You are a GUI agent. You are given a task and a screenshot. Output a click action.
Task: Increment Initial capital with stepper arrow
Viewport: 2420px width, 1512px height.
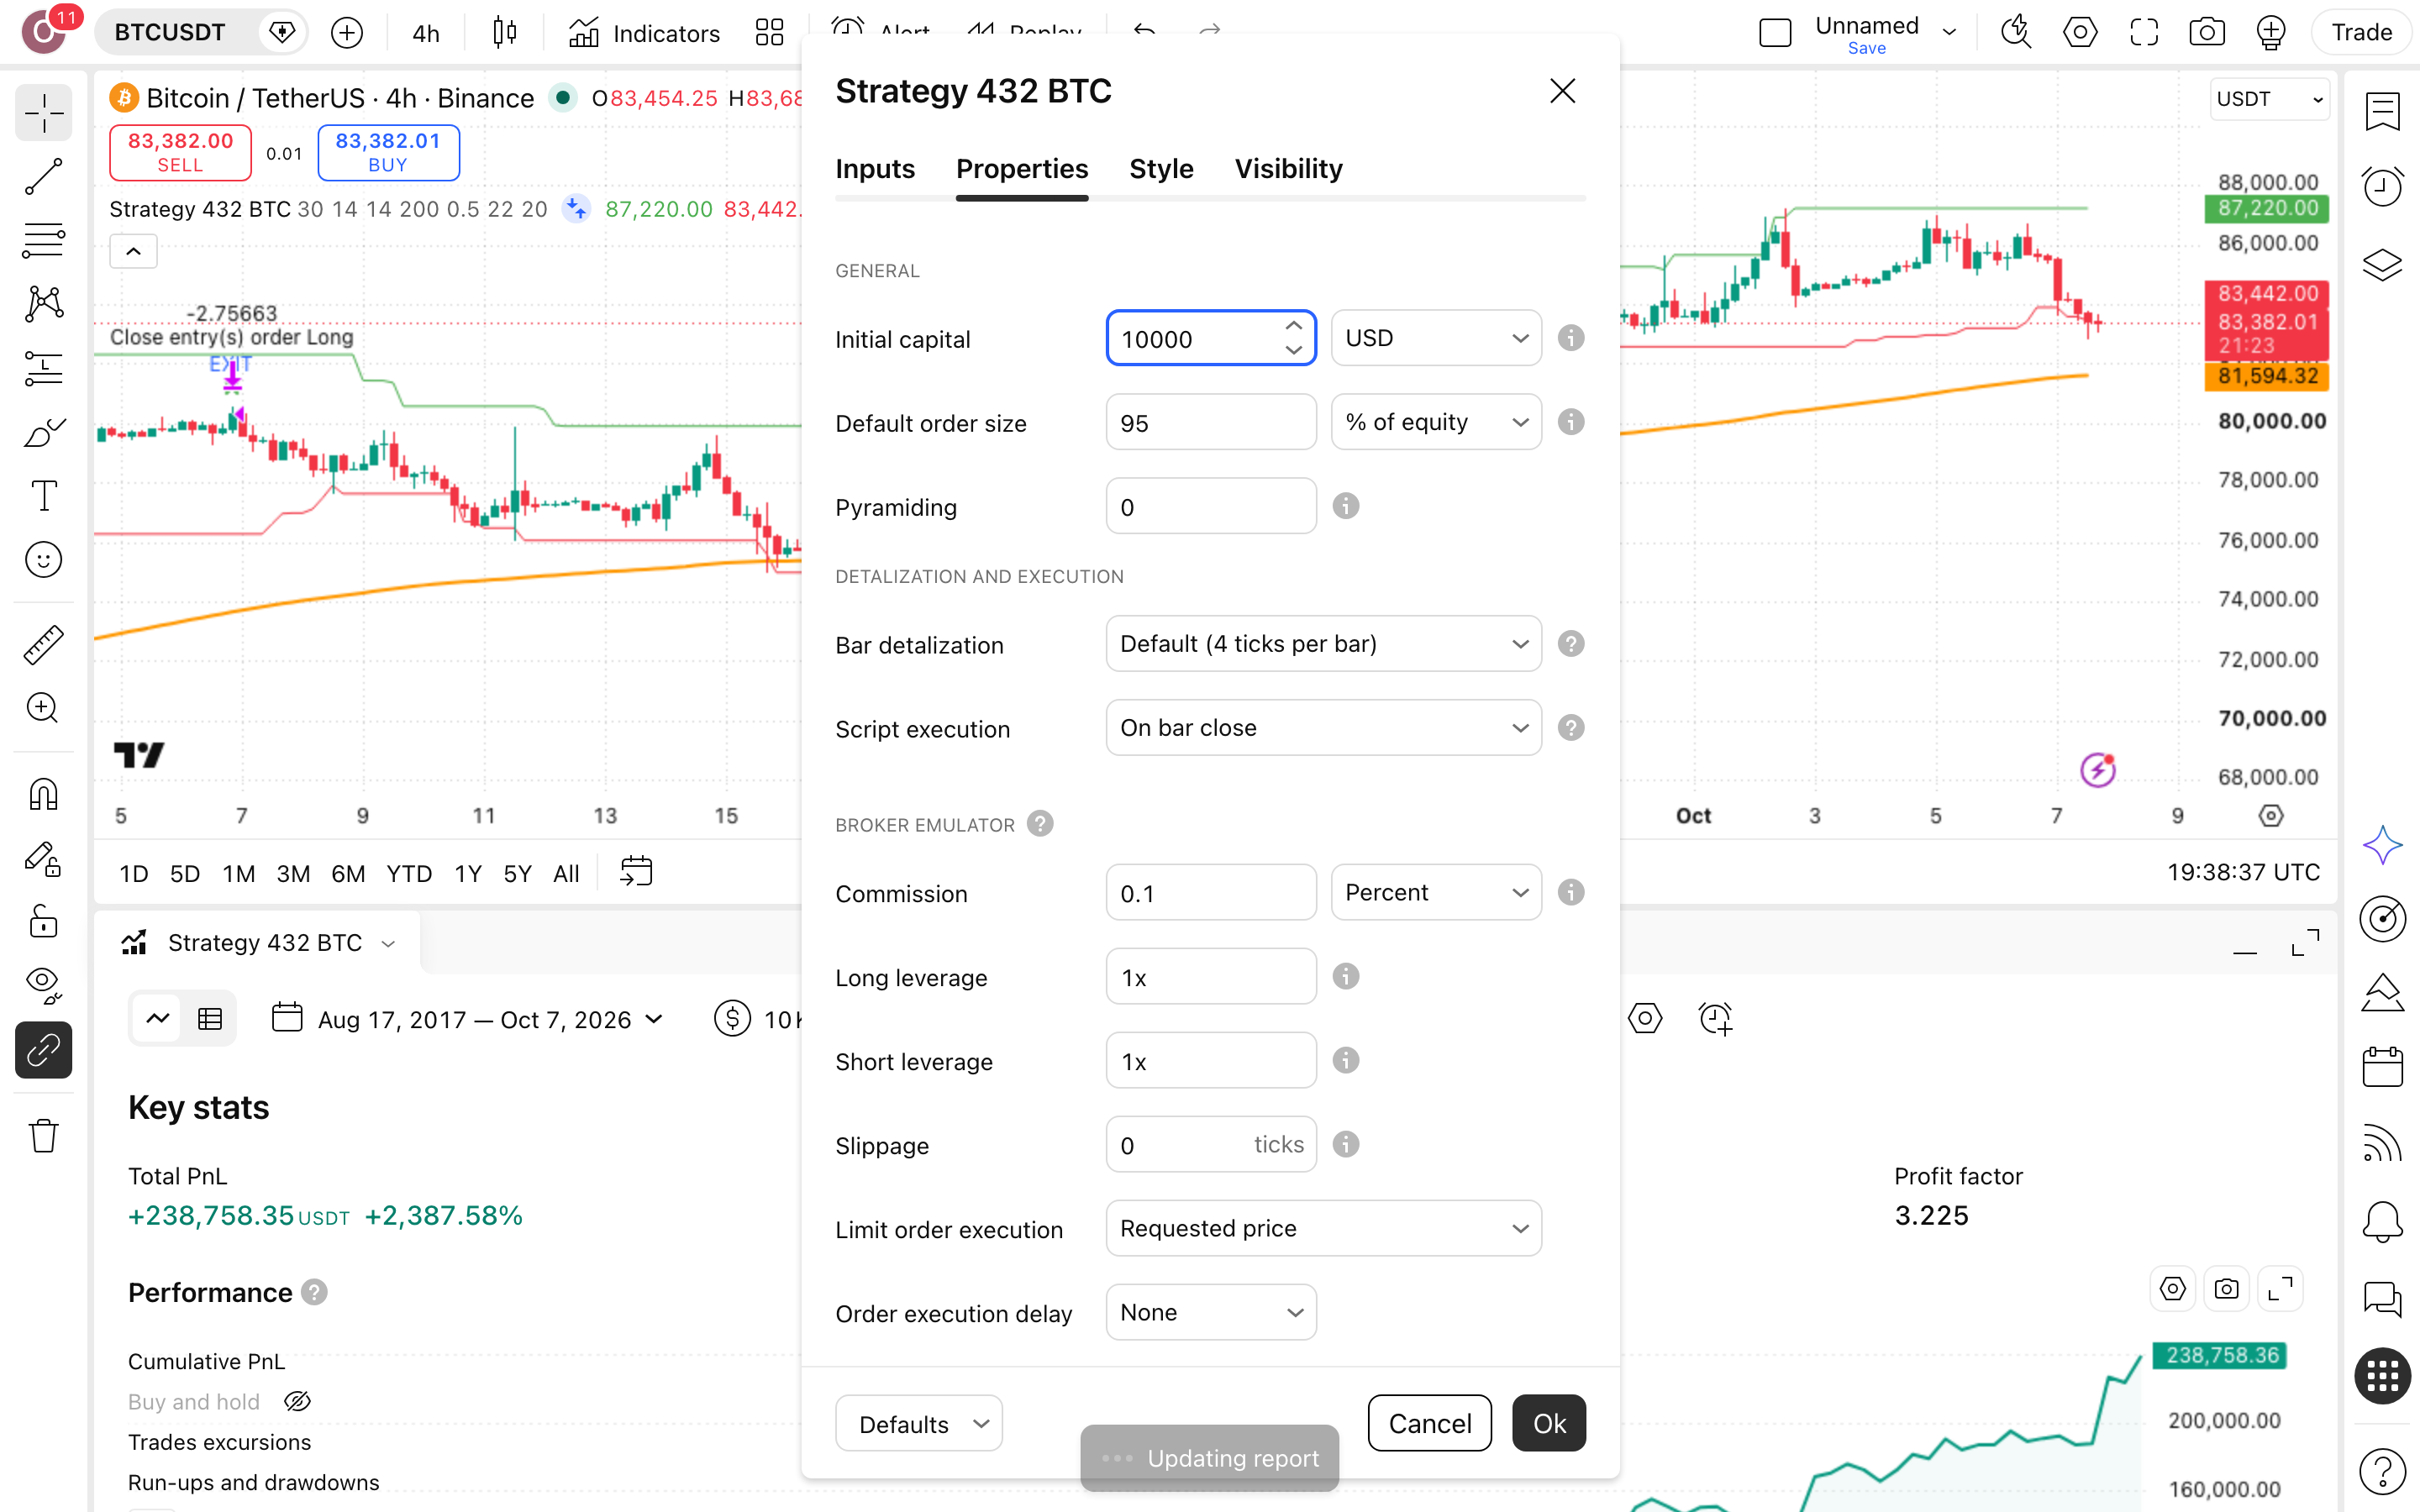tap(1294, 326)
